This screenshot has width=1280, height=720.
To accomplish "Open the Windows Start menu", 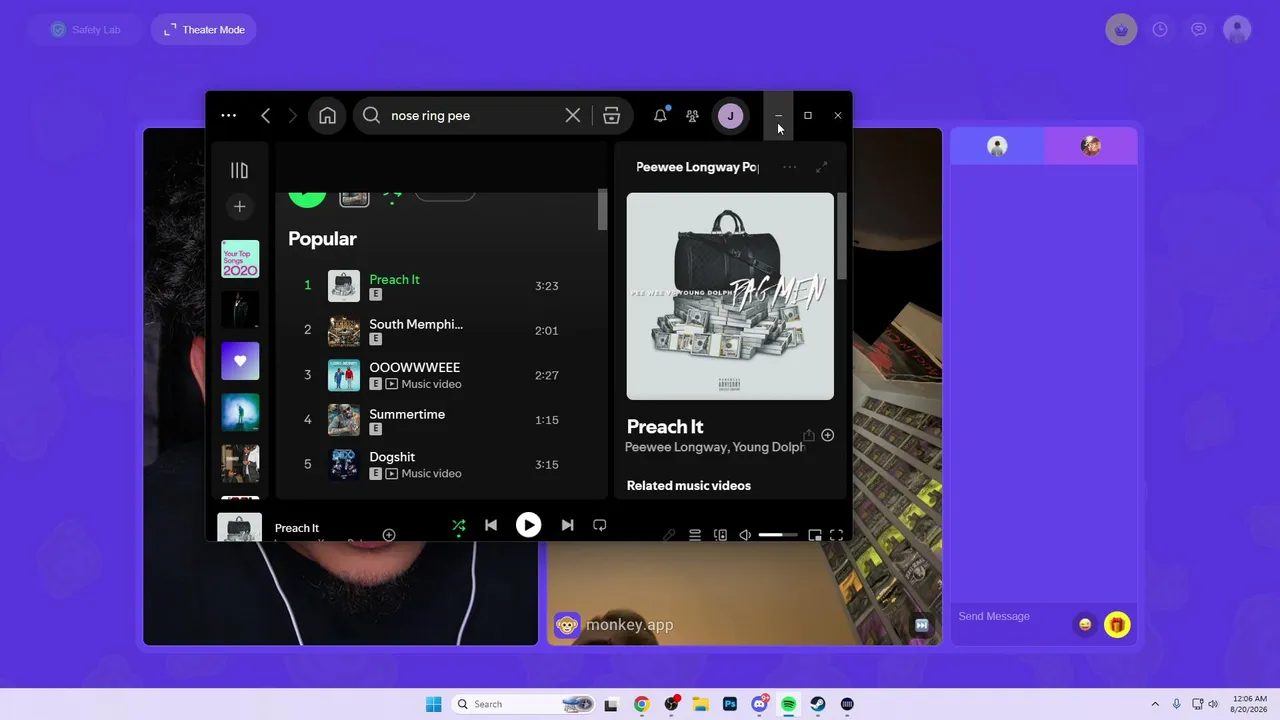I will pos(433,704).
